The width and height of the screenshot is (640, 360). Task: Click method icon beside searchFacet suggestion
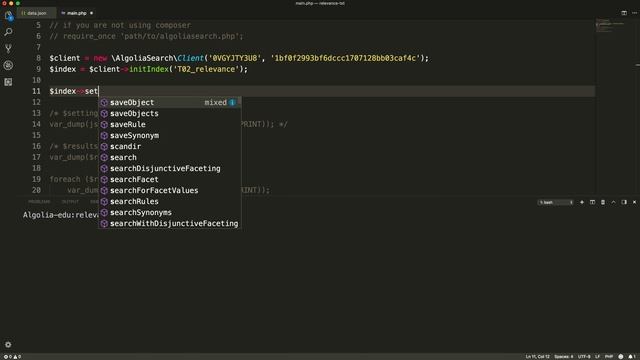104,180
